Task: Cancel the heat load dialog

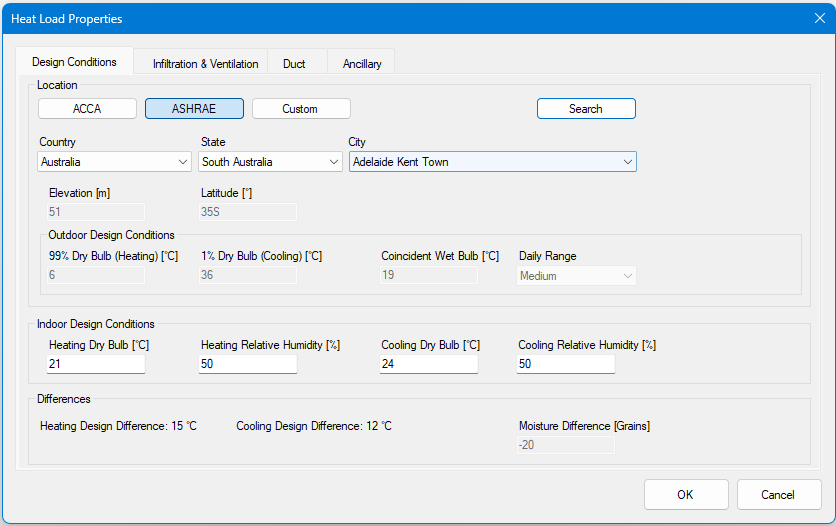Action: click(x=778, y=494)
